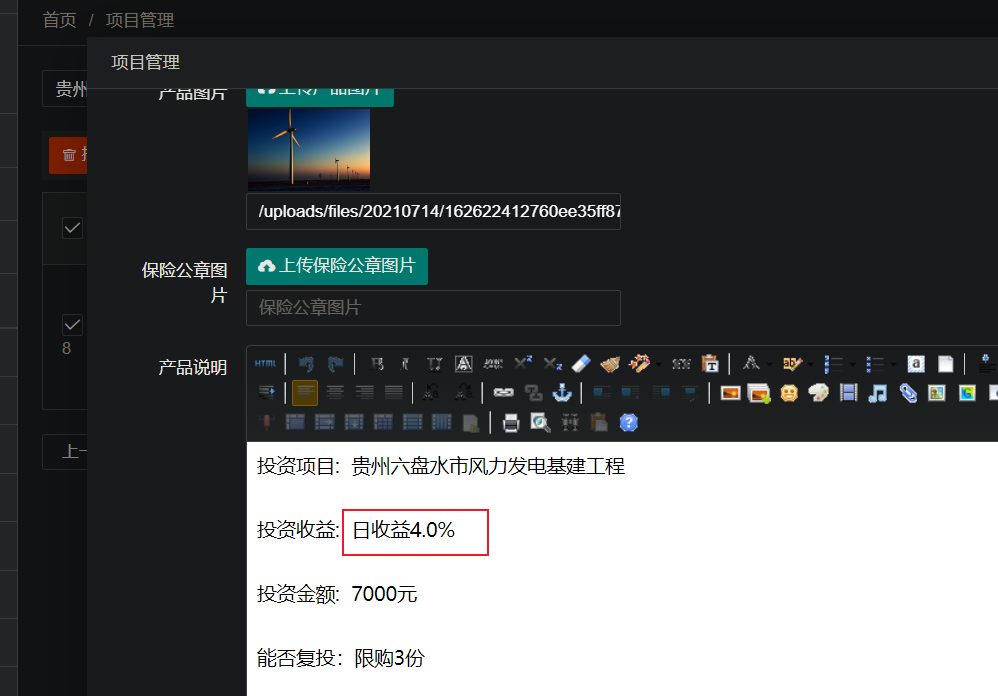Print document with printer icon
This screenshot has width=998, height=696.
(511, 422)
